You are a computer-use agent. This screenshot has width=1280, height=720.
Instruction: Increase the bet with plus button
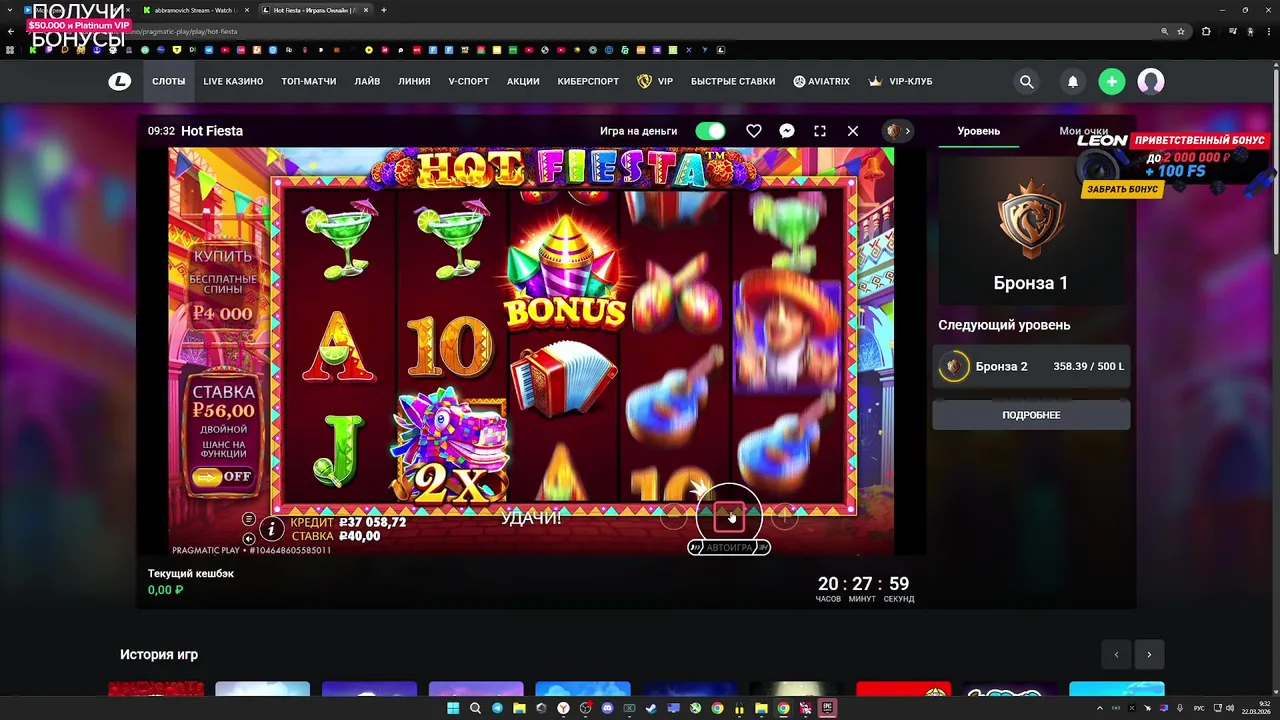click(785, 517)
